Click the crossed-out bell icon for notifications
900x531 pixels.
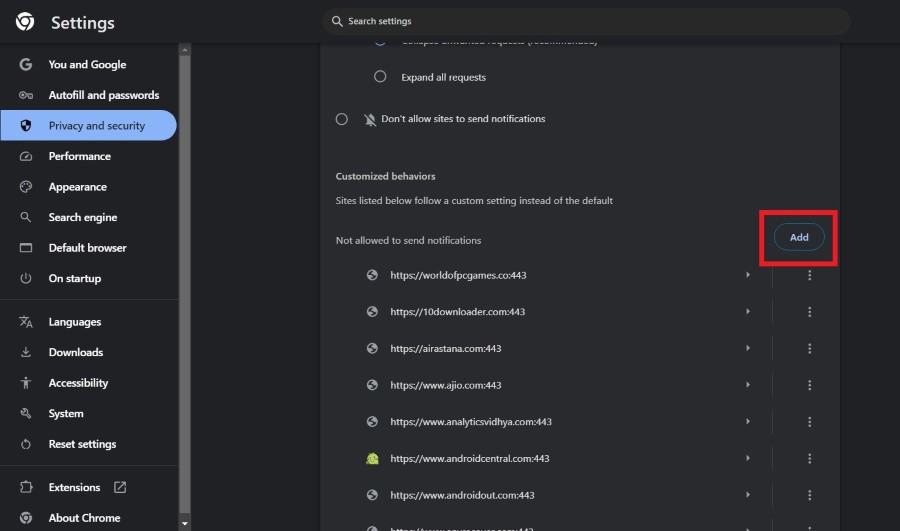point(370,119)
